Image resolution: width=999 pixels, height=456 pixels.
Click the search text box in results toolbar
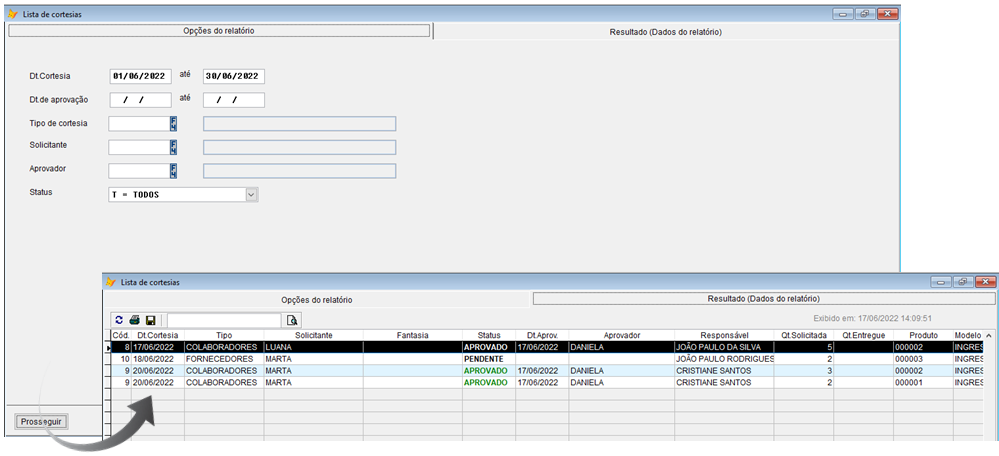(x=223, y=320)
